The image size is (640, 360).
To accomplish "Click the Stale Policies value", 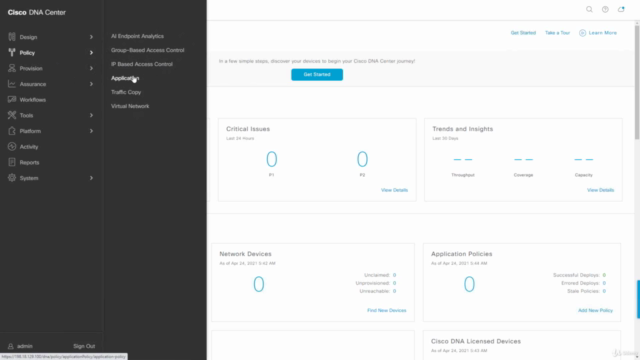I will 604,291.
